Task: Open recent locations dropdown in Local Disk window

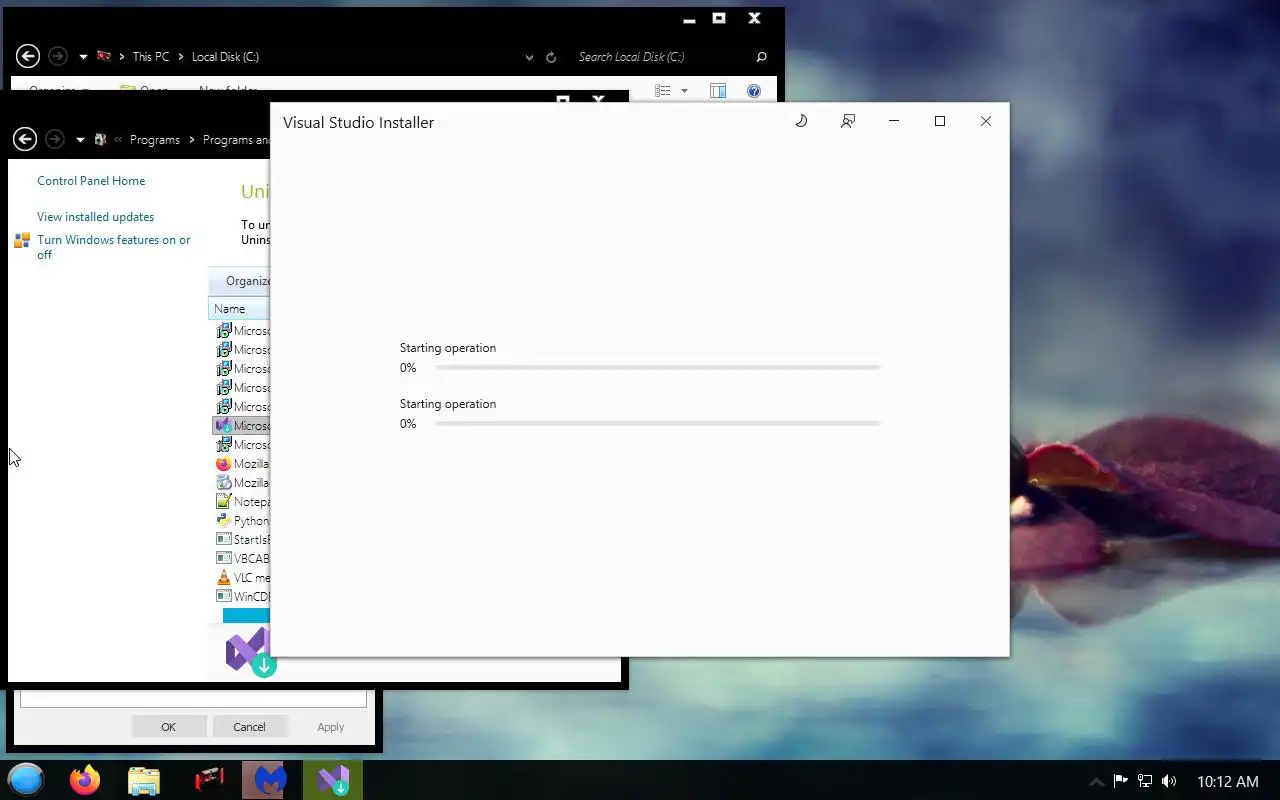Action: 83,57
